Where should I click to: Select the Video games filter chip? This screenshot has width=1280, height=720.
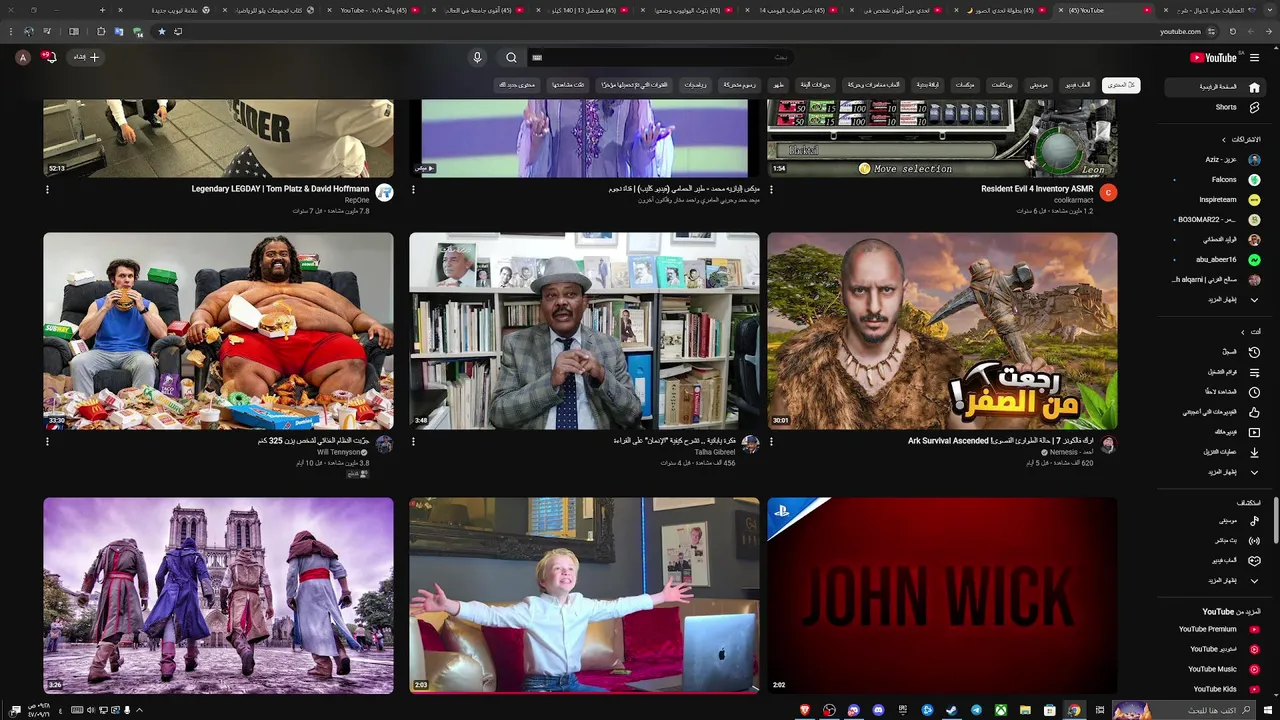(1077, 85)
